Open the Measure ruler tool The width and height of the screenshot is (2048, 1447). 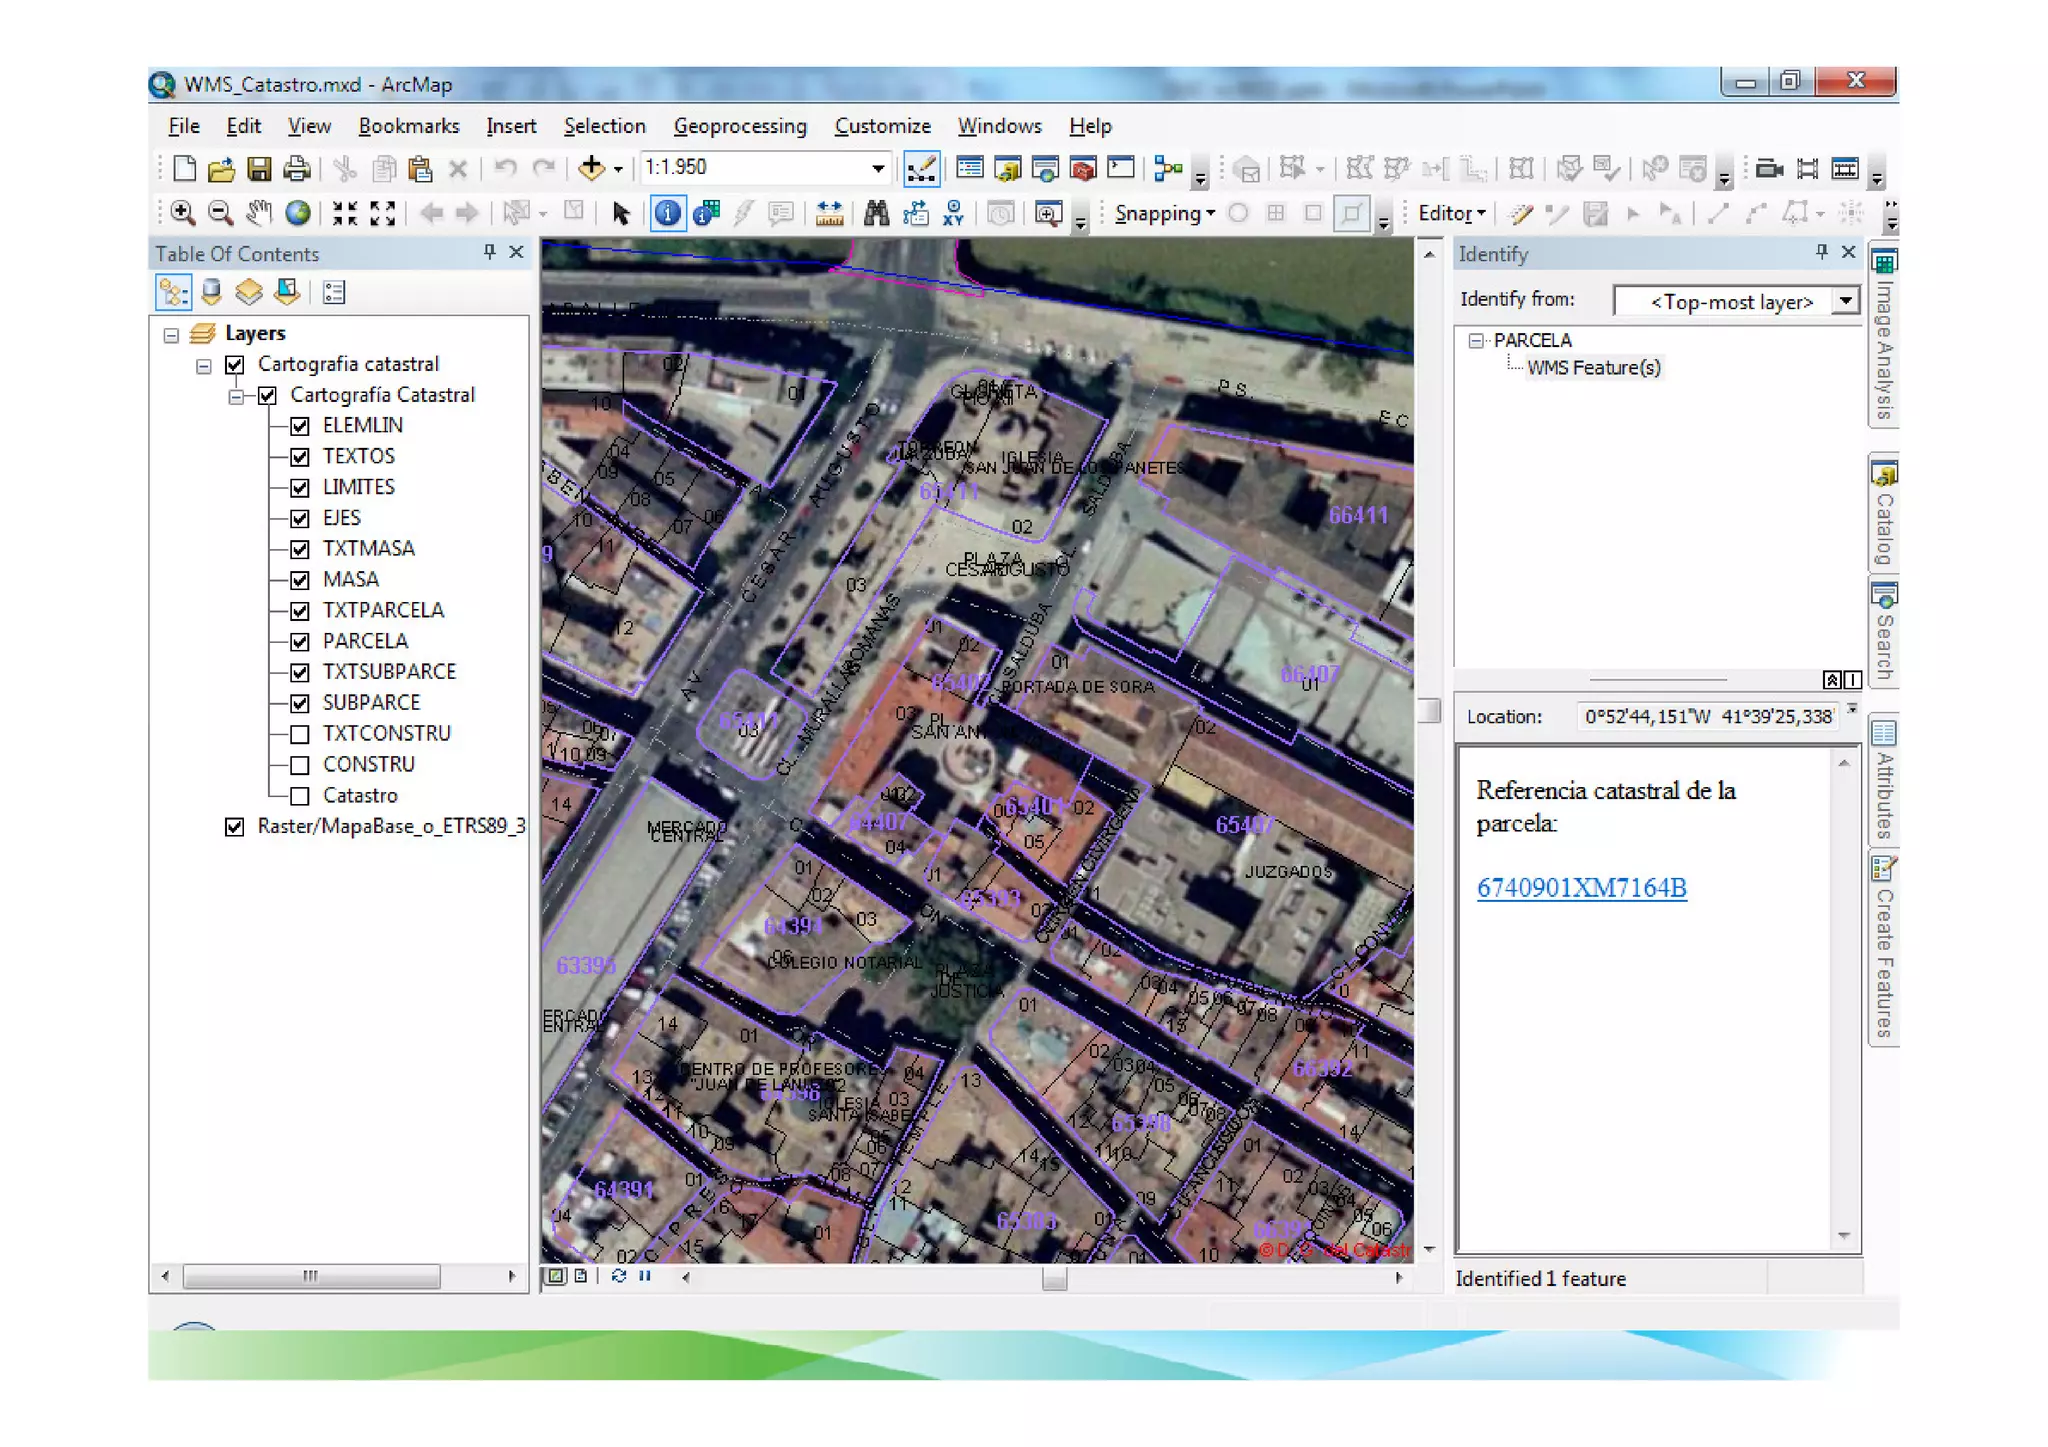[829, 213]
